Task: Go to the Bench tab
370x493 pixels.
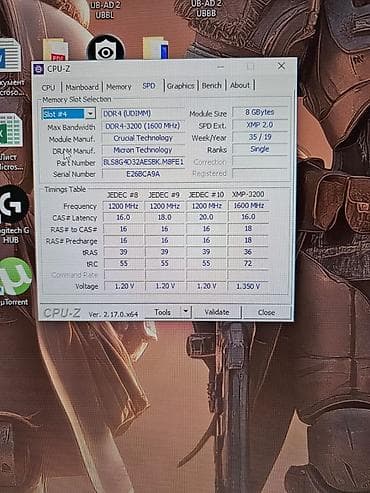Action: coord(212,85)
